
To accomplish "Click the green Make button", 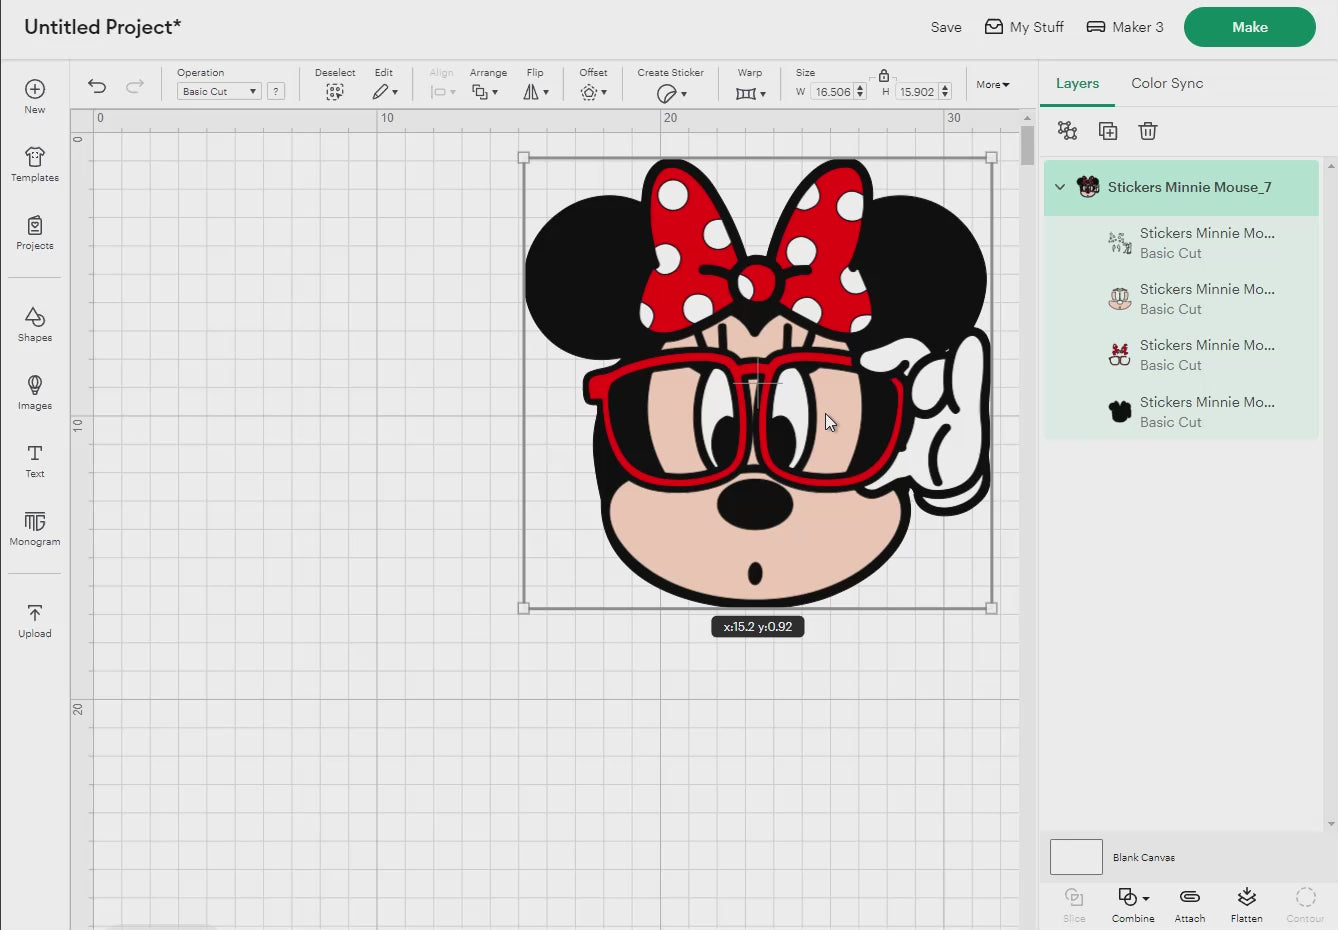I will pyautogui.click(x=1250, y=27).
